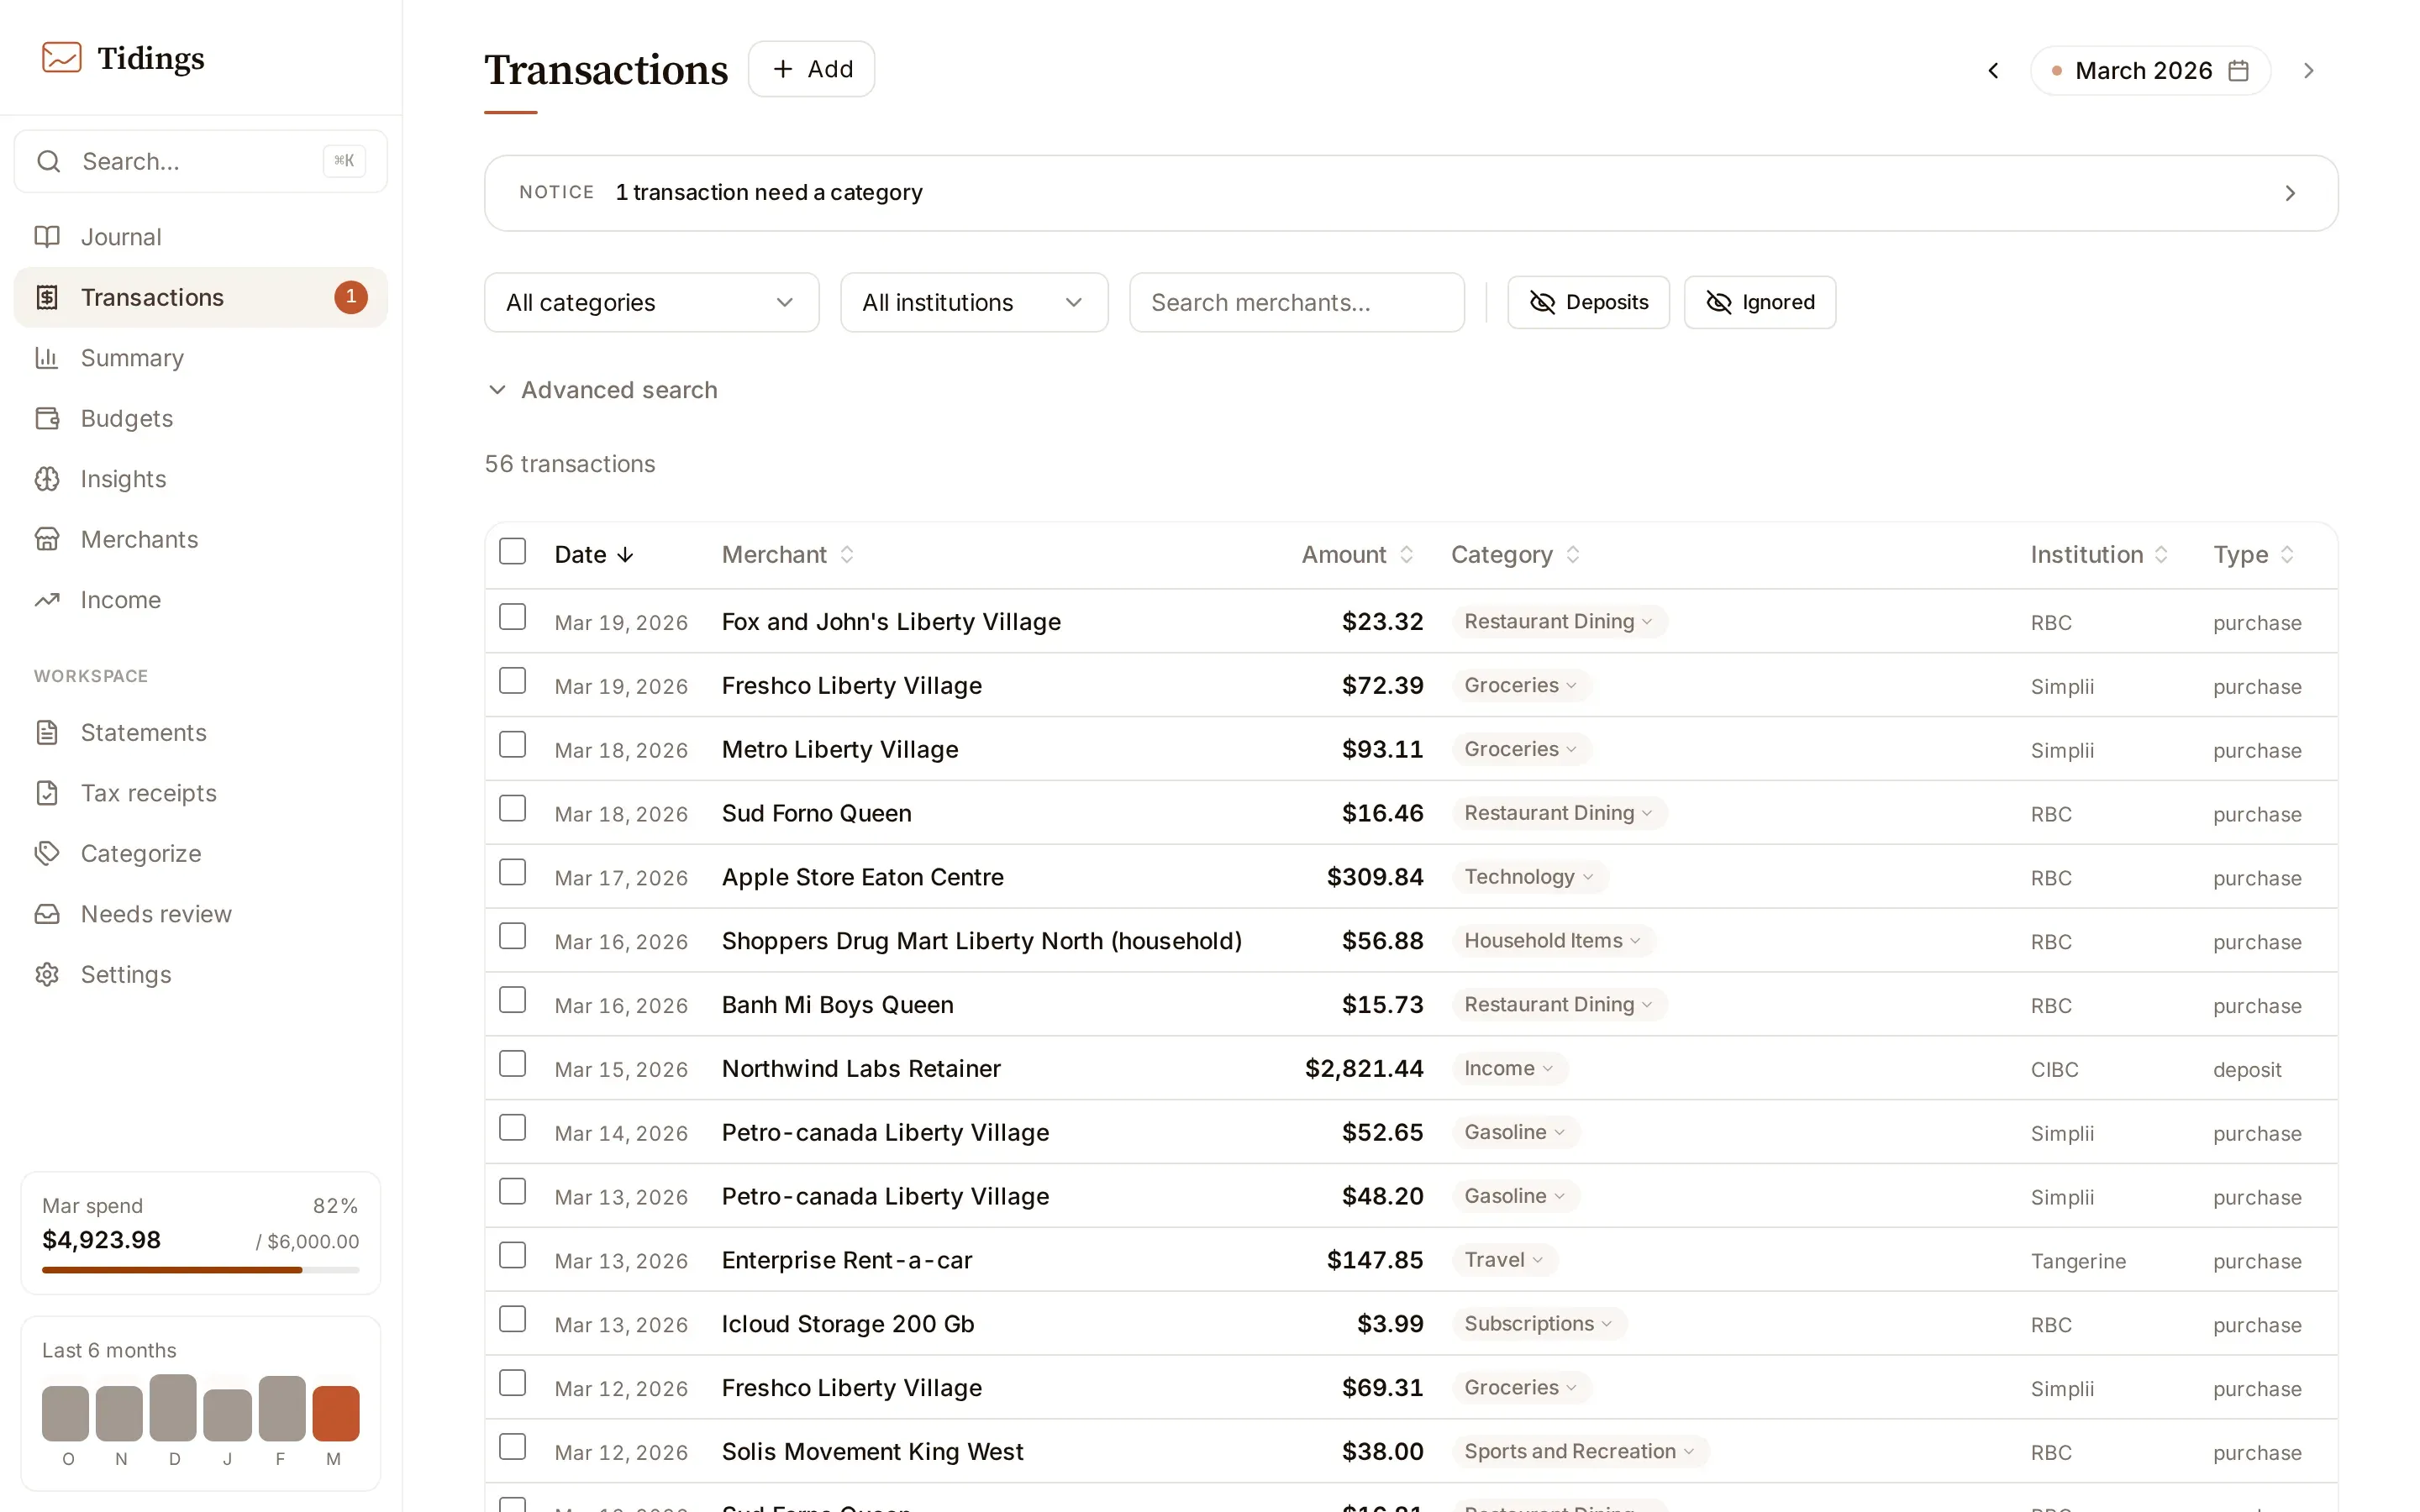Open the Merchants page
The height and width of the screenshot is (1512, 2420).
click(200, 539)
